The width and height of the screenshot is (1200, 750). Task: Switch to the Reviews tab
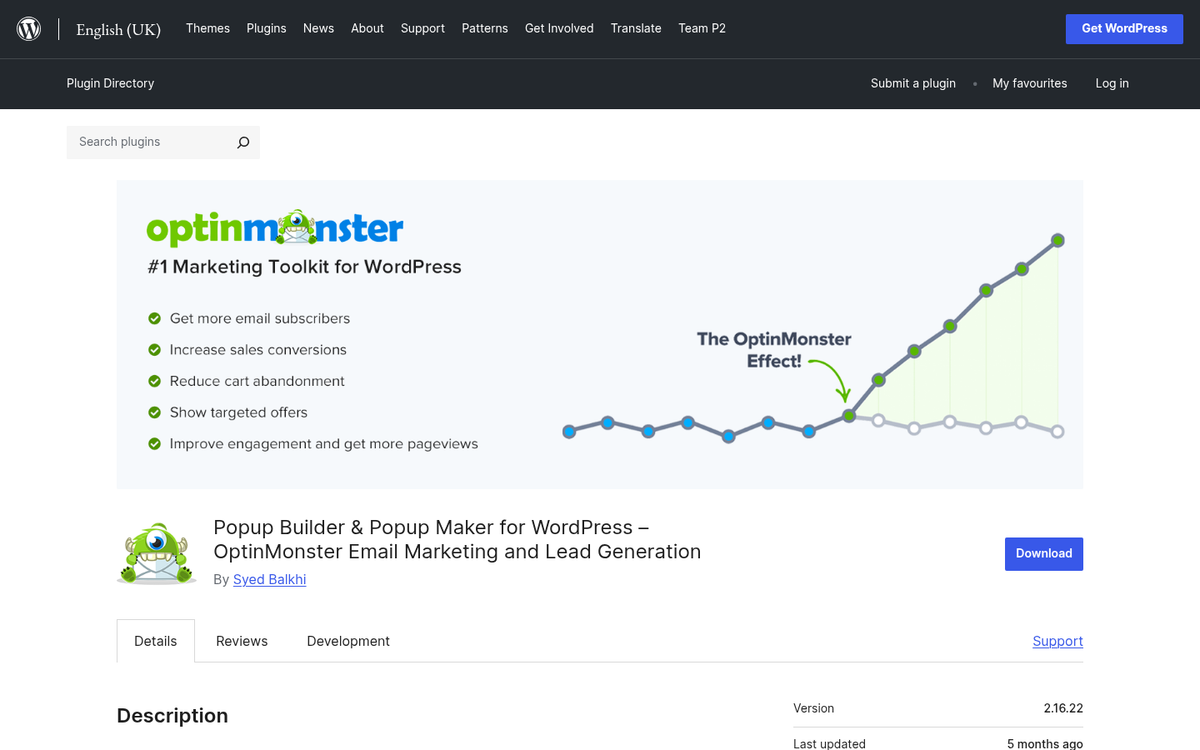point(240,640)
